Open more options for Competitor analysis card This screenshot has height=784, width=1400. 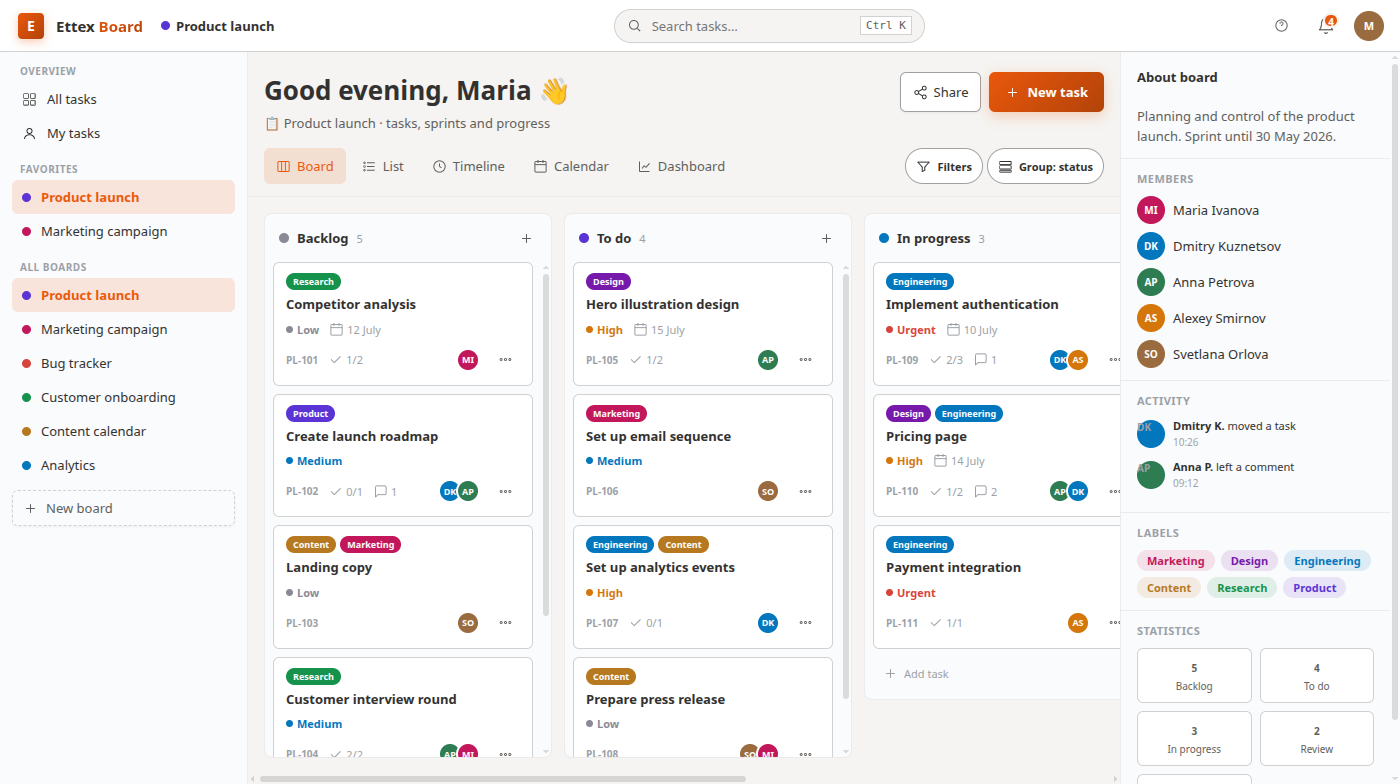click(505, 360)
